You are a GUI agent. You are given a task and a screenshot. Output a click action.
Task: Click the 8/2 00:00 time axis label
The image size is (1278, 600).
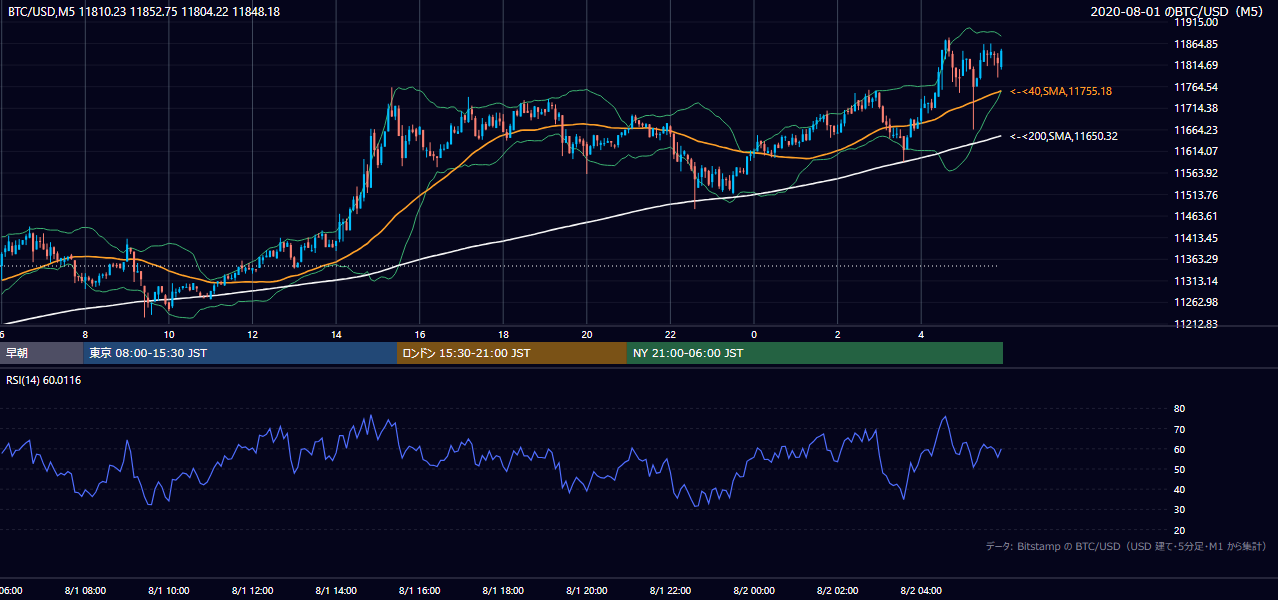(755, 591)
